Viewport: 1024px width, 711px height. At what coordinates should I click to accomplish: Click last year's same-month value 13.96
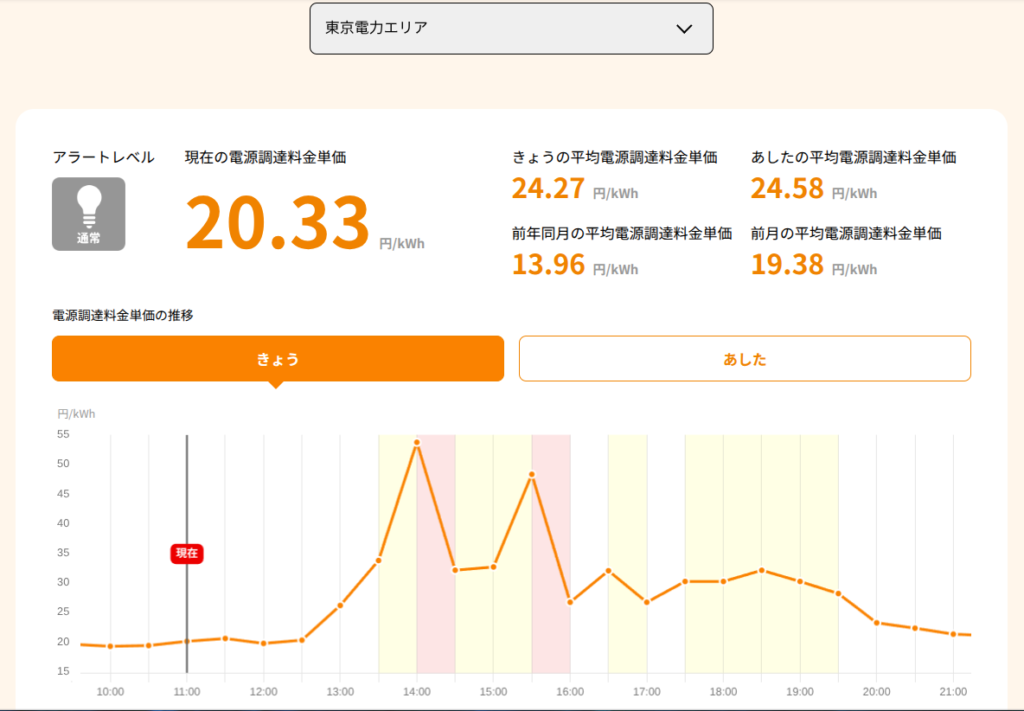[x=548, y=264]
